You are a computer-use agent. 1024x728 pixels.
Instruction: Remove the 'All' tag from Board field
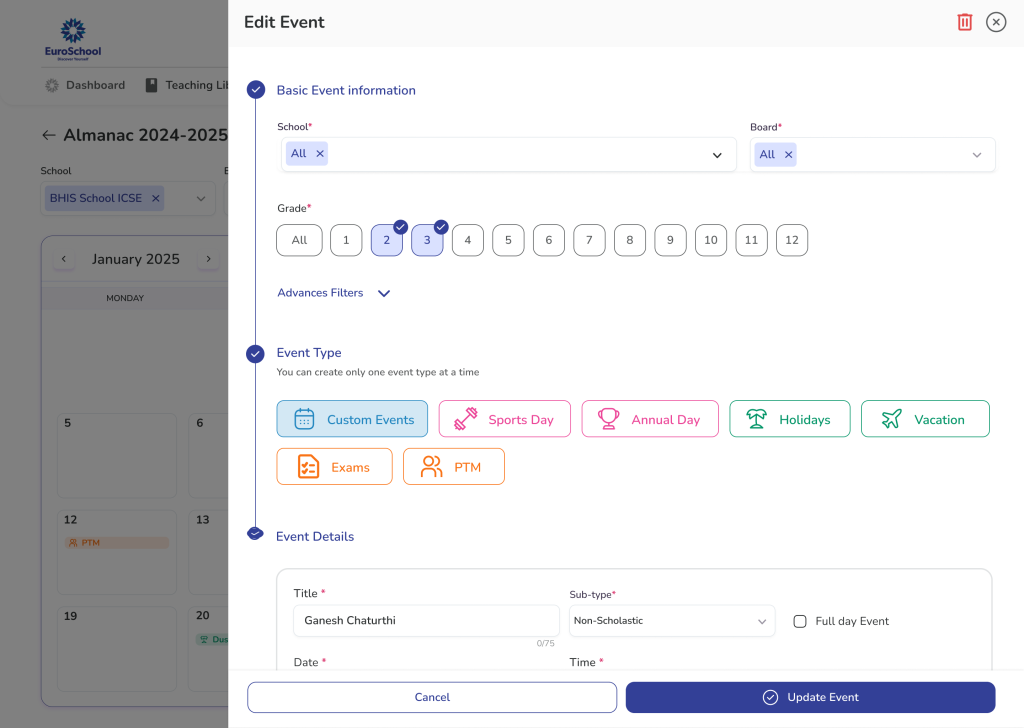coord(788,155)
